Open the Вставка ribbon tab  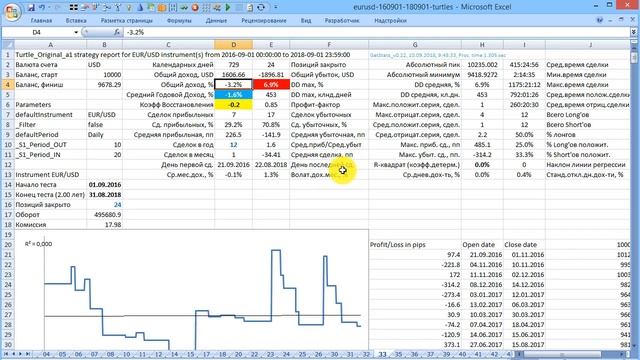click(76, 20)
